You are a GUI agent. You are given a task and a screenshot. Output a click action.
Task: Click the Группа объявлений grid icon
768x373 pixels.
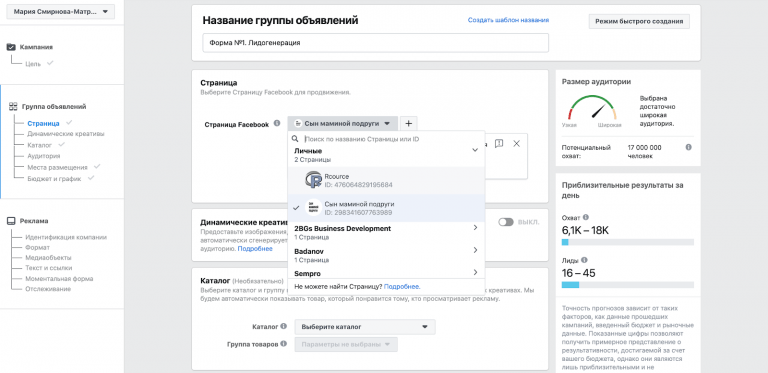pos(13,106)
